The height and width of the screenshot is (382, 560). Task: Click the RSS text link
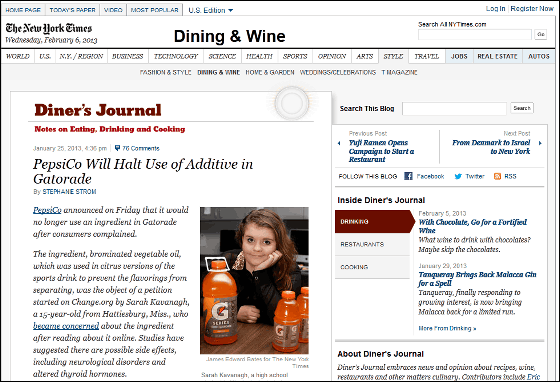[x=510, y=176]
